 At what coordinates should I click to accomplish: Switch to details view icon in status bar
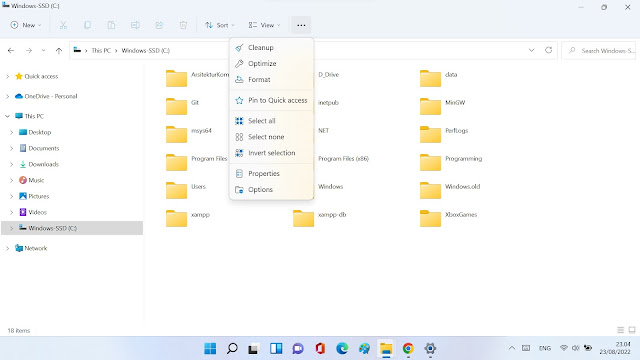click(620, 330)
